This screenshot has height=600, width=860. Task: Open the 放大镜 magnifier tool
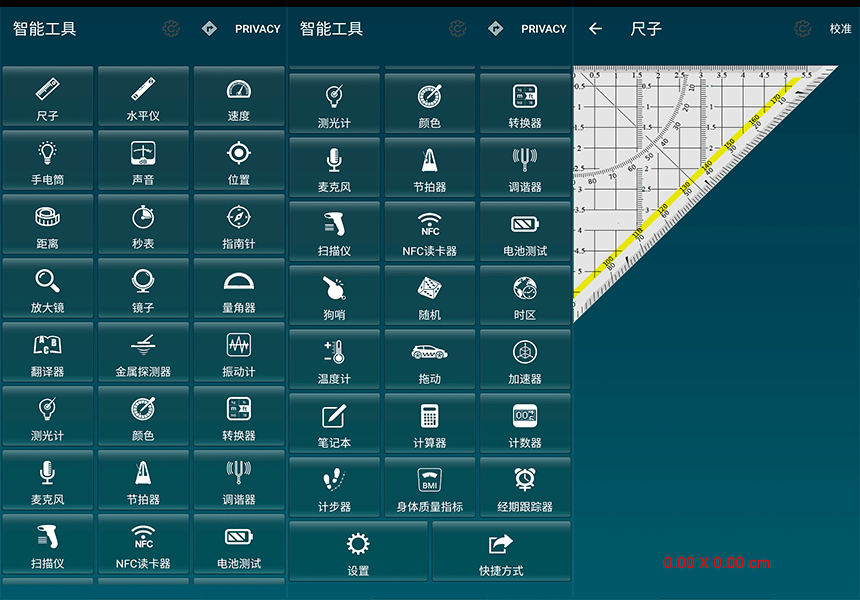47,289
